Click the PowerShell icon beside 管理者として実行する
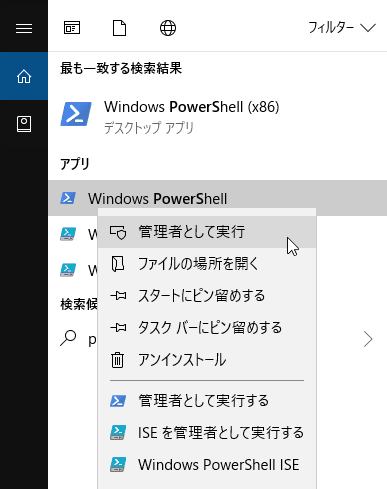The image size is (387, 489). tap(118, 401)
